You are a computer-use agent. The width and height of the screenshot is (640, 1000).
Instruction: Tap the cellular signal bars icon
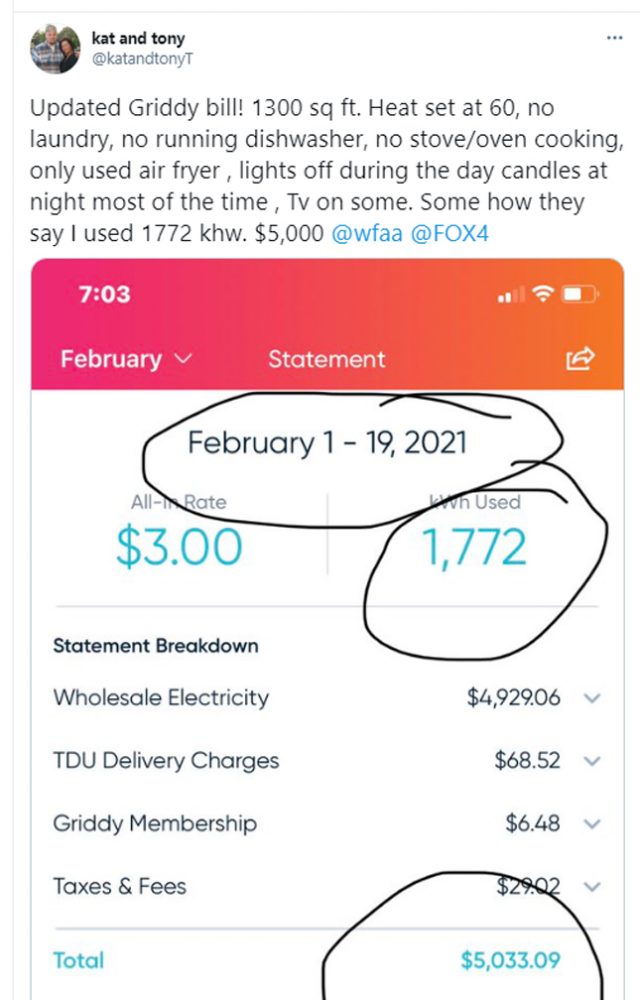click(511, 296)
